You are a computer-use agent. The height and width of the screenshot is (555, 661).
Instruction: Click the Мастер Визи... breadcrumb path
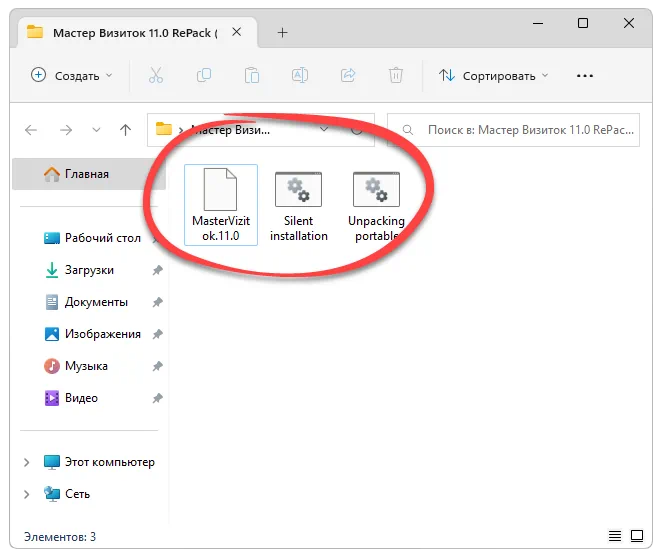[231, 130]
